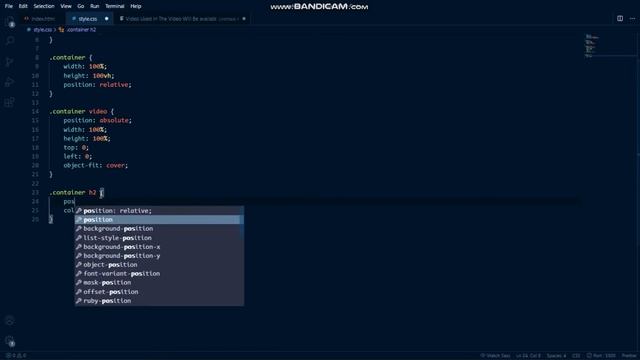Click 'left: 0;' line
This screenshot has height=360, width=640.
pos(78,156)
